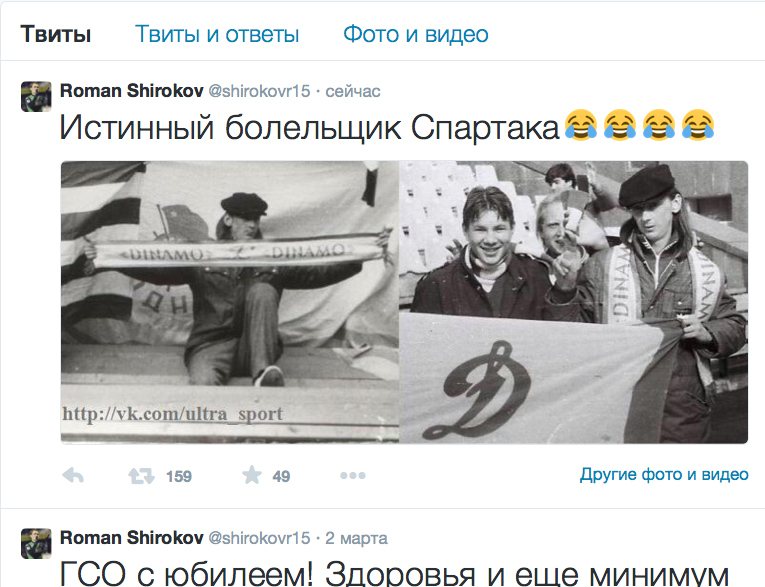Click the reply arrow icon under the tweet
This screenshot has width=765, height=587.
pos(73,475)
